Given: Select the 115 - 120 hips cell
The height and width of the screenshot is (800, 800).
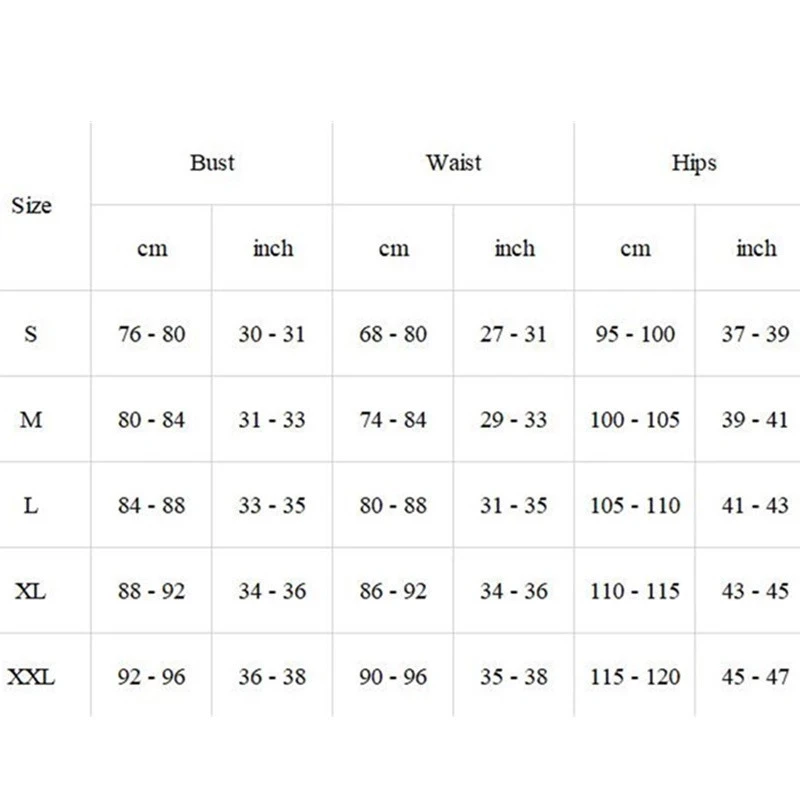Looking at the screenshot, I should pyautogui.click(x=634, y=677).
